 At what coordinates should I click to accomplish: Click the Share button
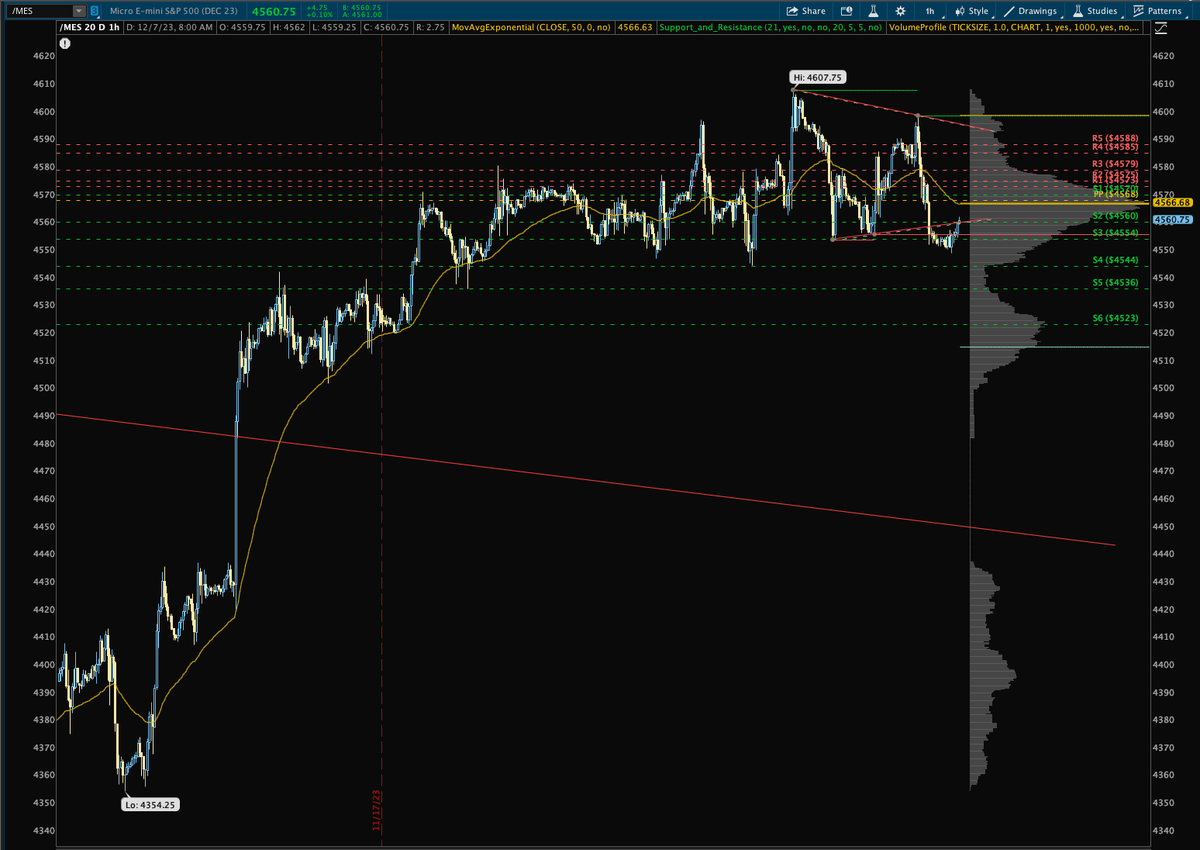806,11
